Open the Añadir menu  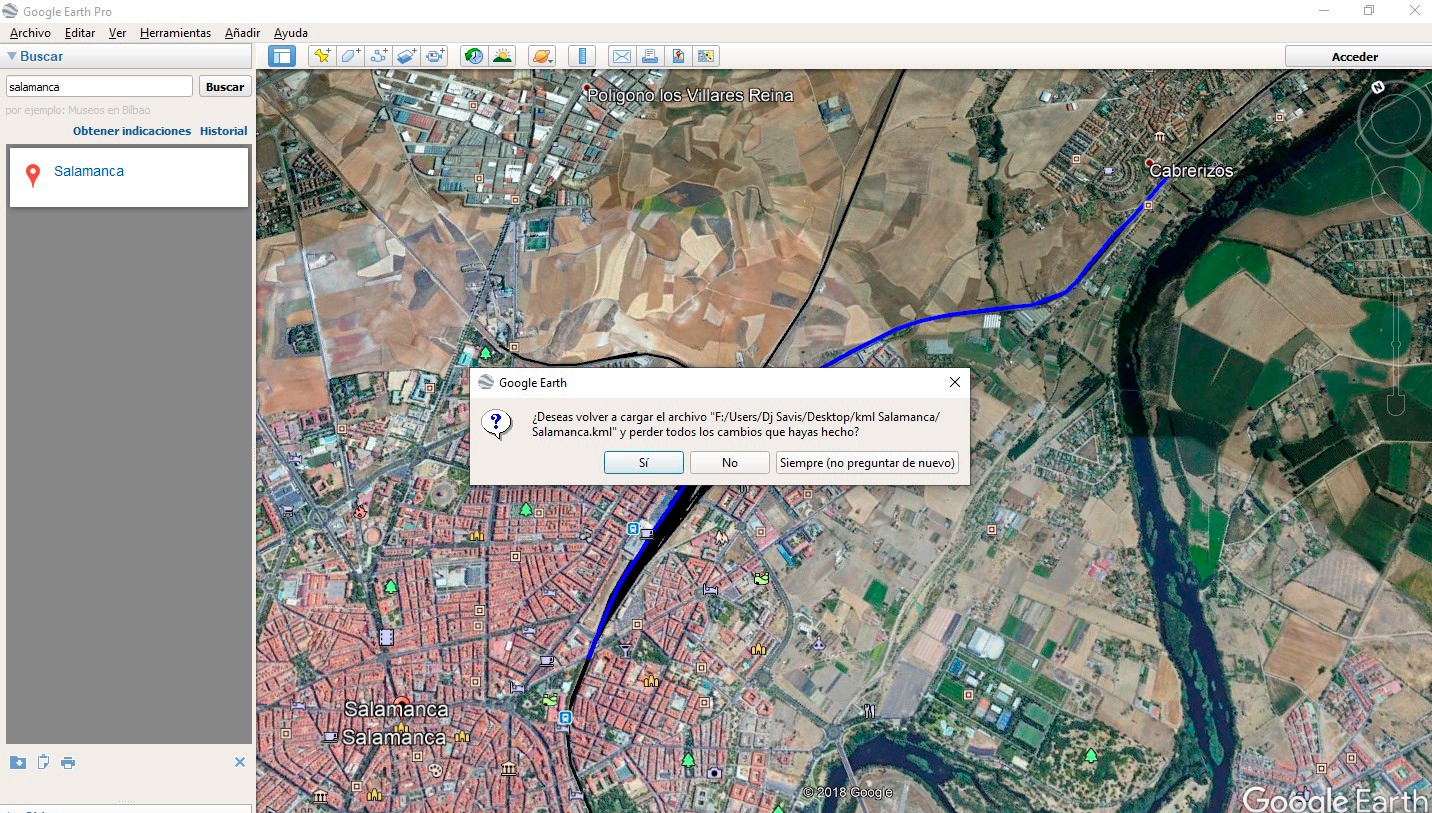pyautogui.click(x=242, y=33)
